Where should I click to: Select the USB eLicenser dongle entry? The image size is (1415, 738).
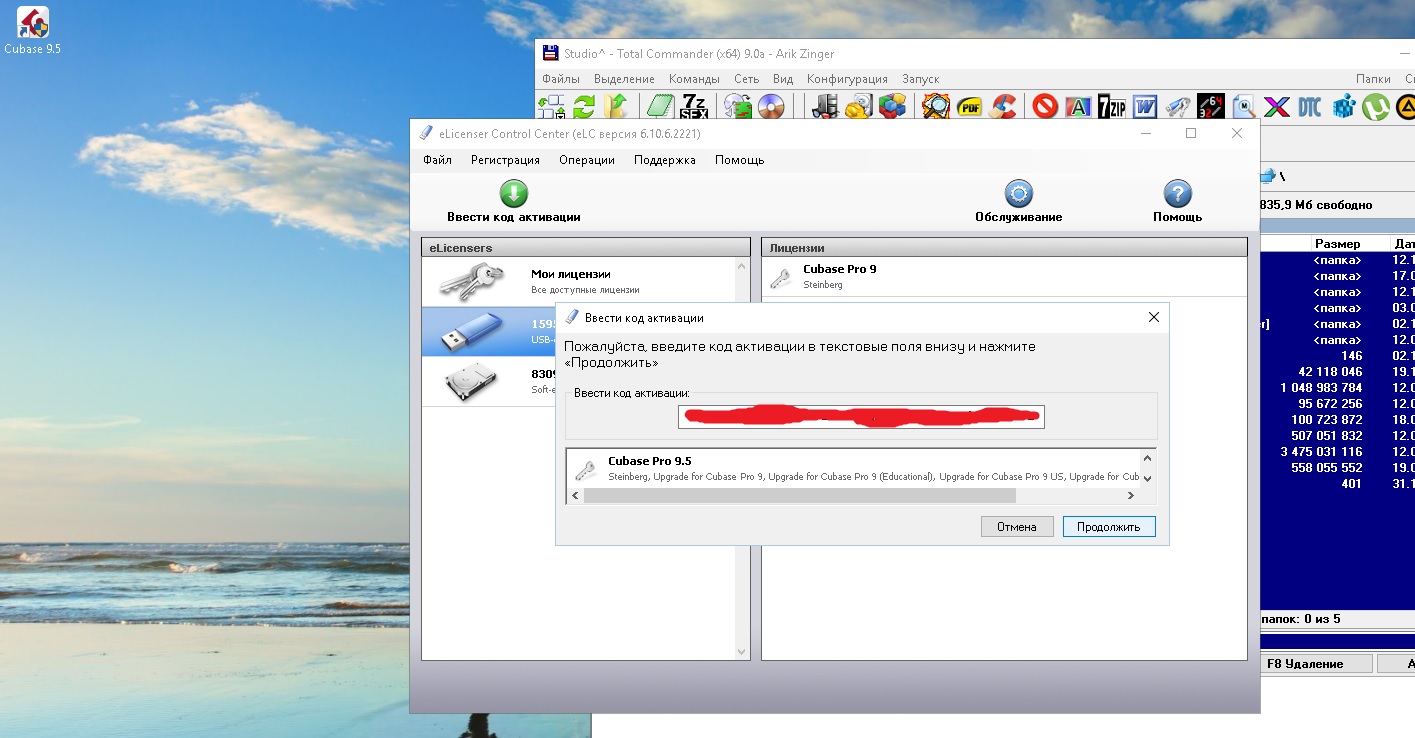pos(488,331)
